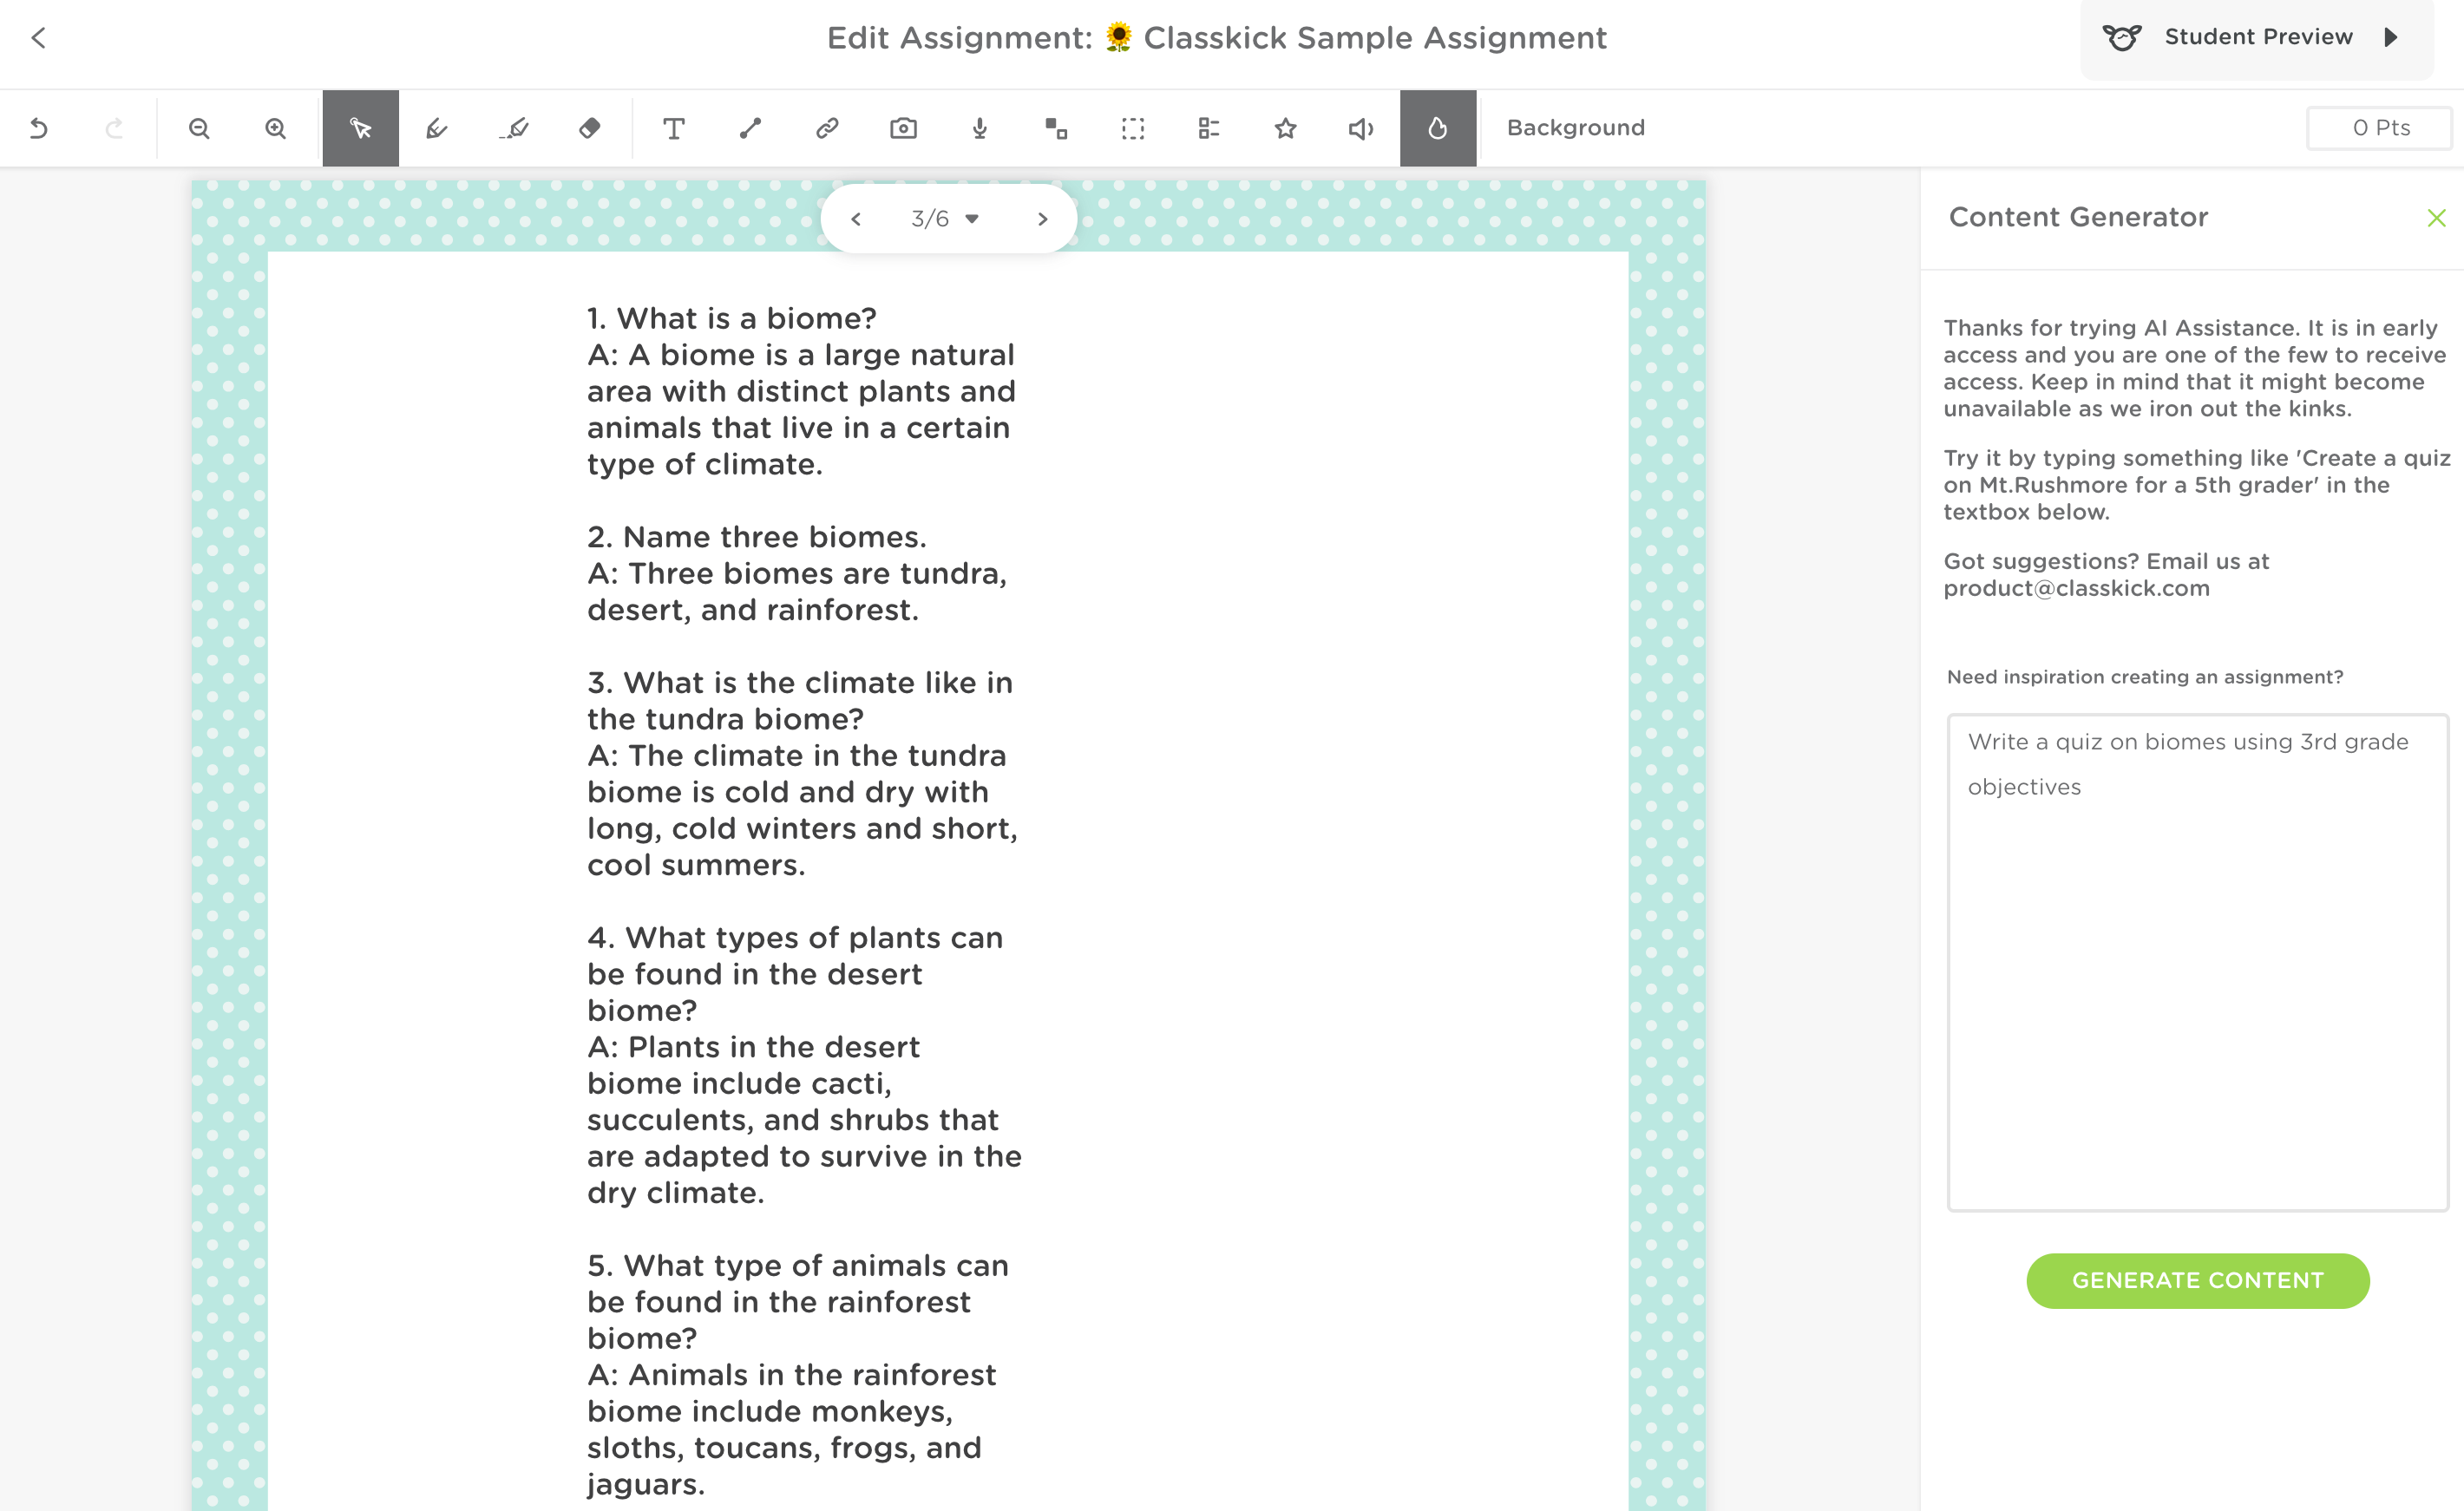
Task: Select the Pen drawing tool
Action: (436, 128)
